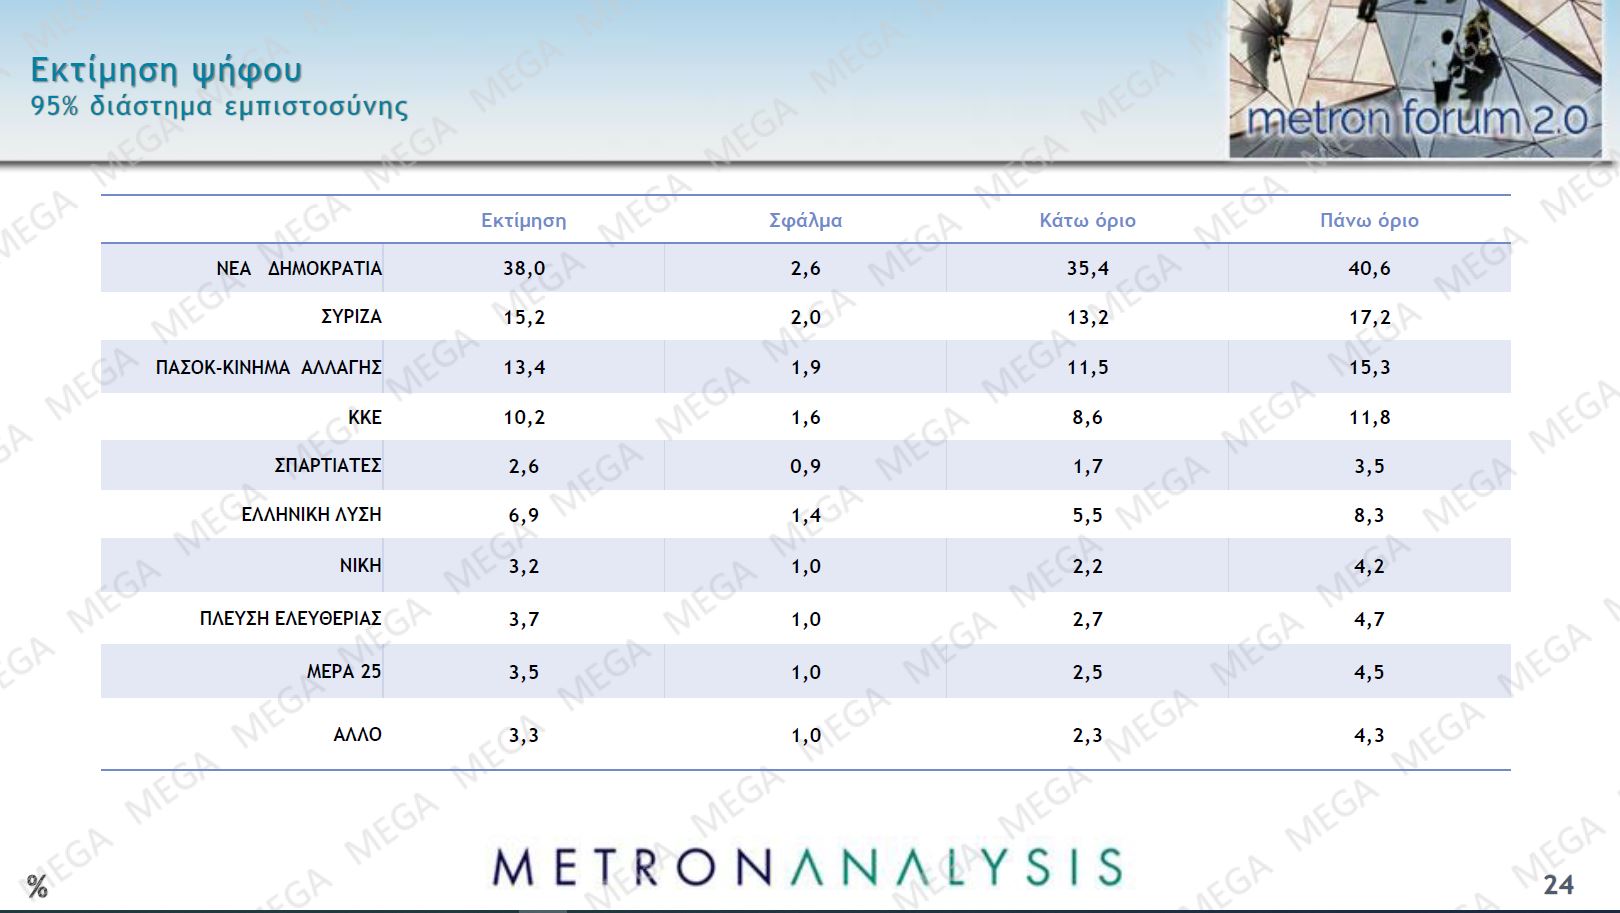Click the 38,0 estimate for ΝΕΑ ΔΗΜΟΚΡΑΤΙΑ
1620x913 pixels.
524,268
